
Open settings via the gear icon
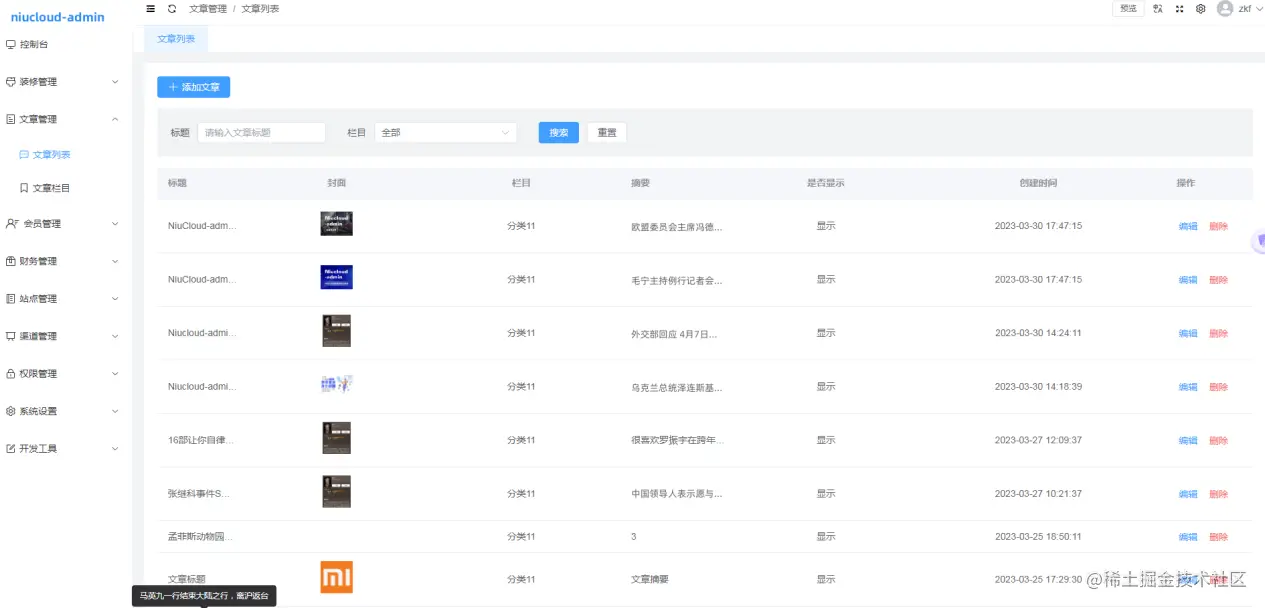click(x=1200, y=8)
